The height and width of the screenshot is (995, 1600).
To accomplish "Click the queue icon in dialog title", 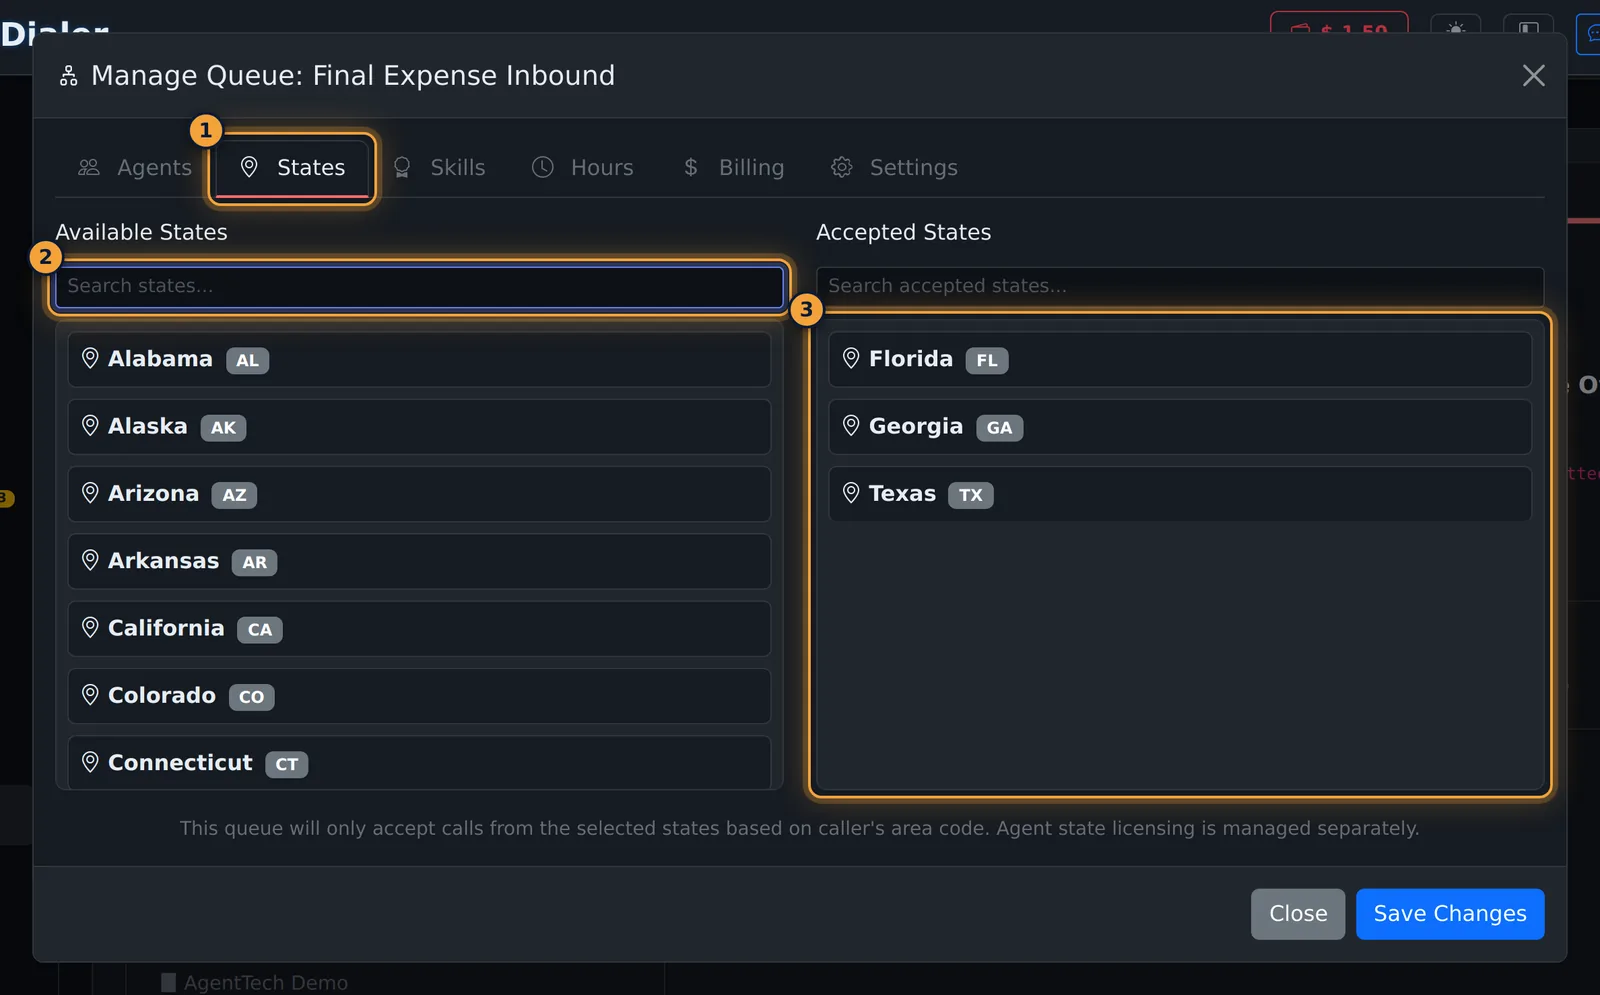I will pos(68,76).
